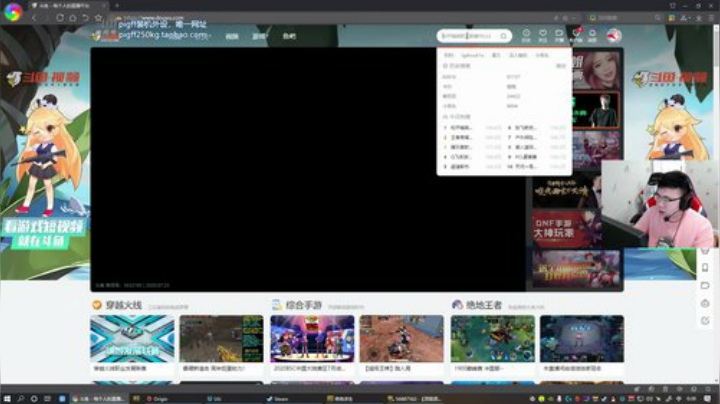Click the Douyu logo in site header
The height and width of the screenshot is (404, 720).
point(106,35)
